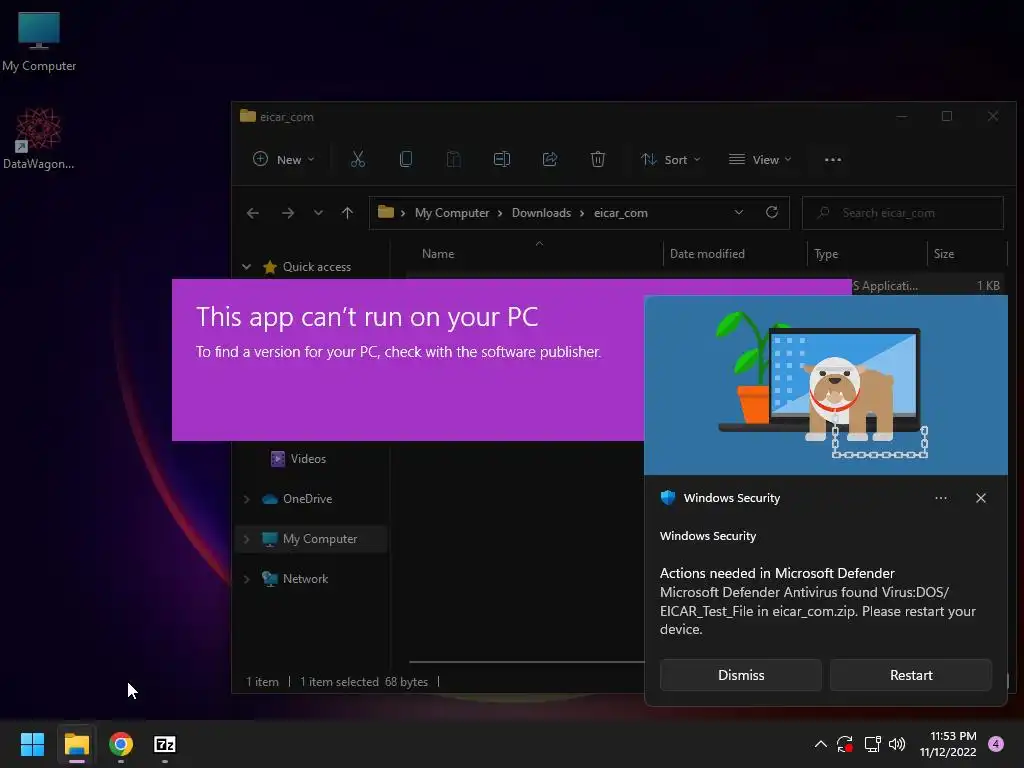This screenshot has width=1024, height=768.
Task: Dismiss the Microsoft Defender alert
Action: click(x=741, y=675)
